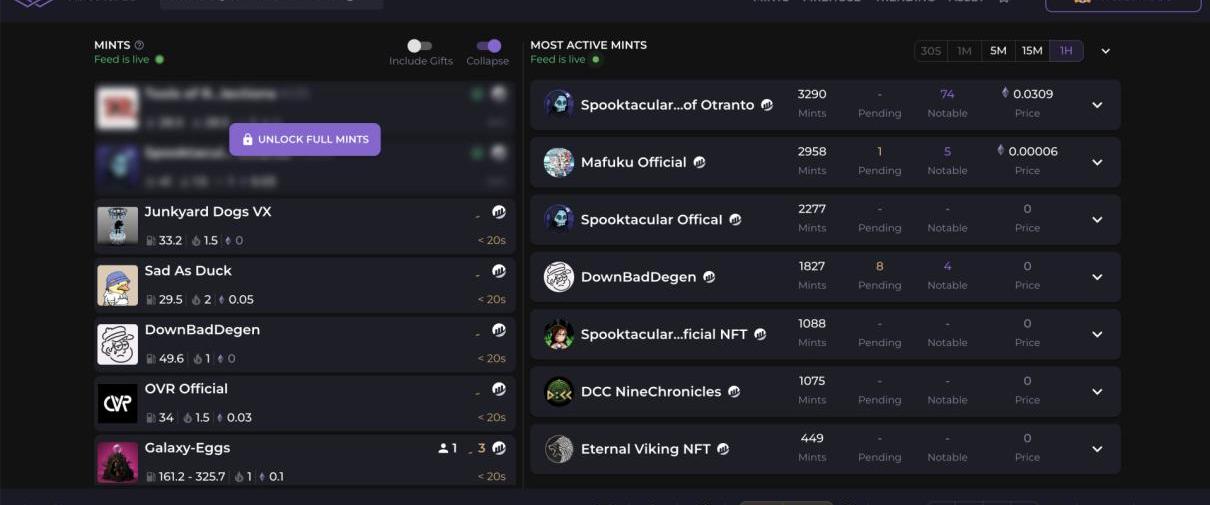The width and height of the screenshot is (1210, 505).
Task: Open dropdown chevron next to 1H
Action: (x=1106, y=51)
